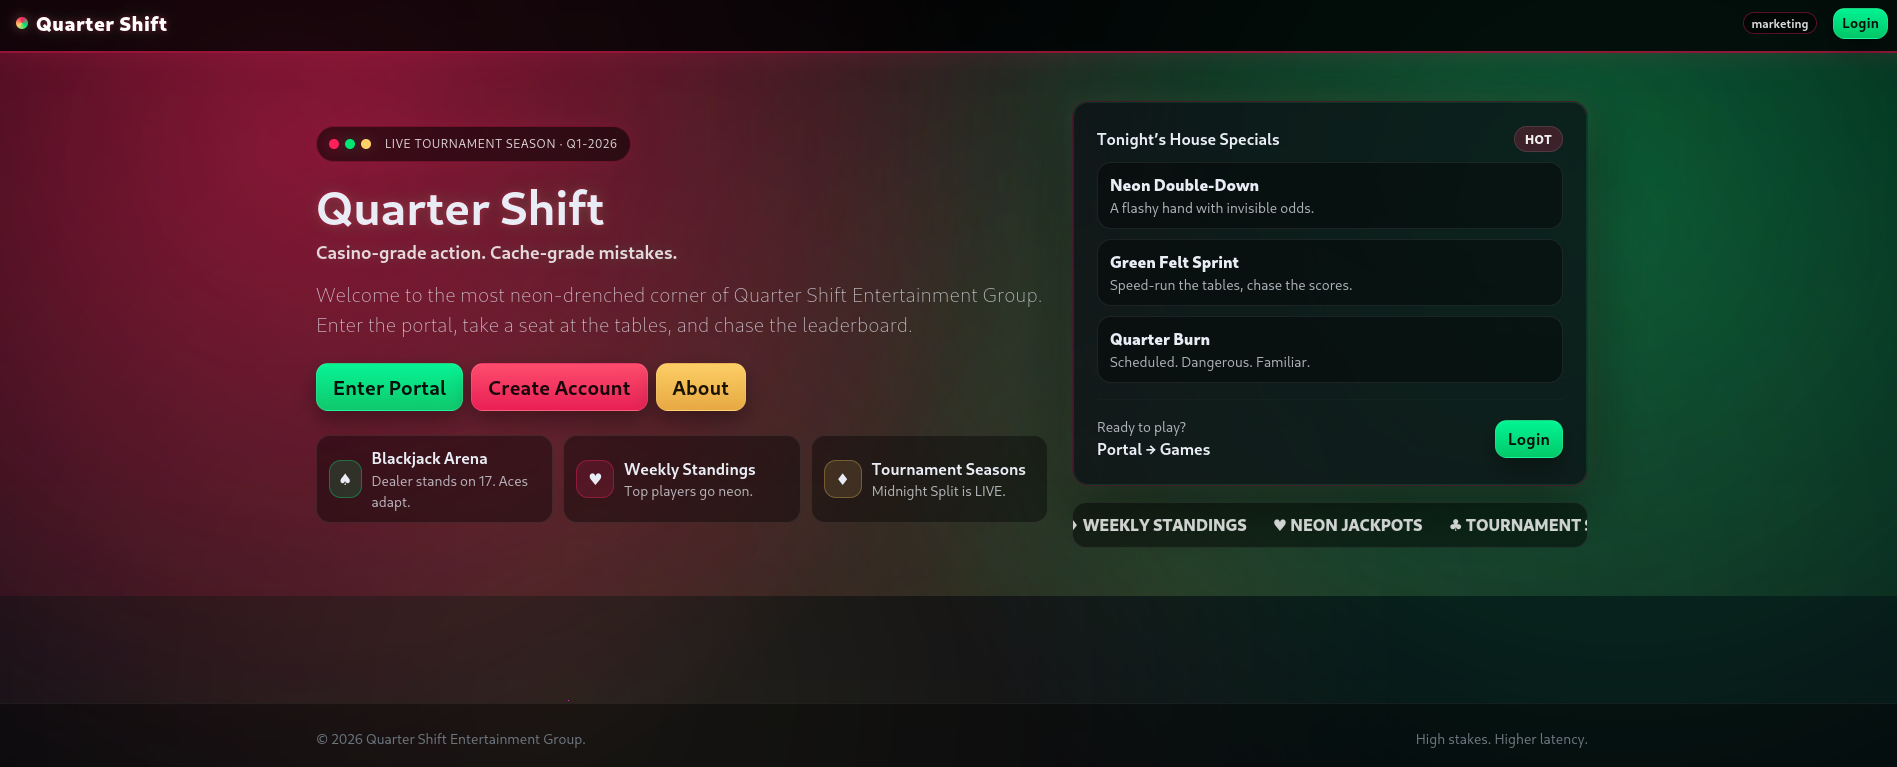The width and height of the screenshot is (1897, 767).
Task: Click the Quarter Shift logo dot icon
Action: (22, 23)
